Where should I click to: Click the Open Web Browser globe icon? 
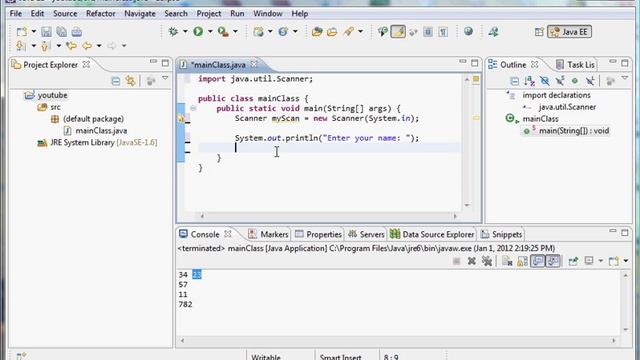(x=469, y=31)
